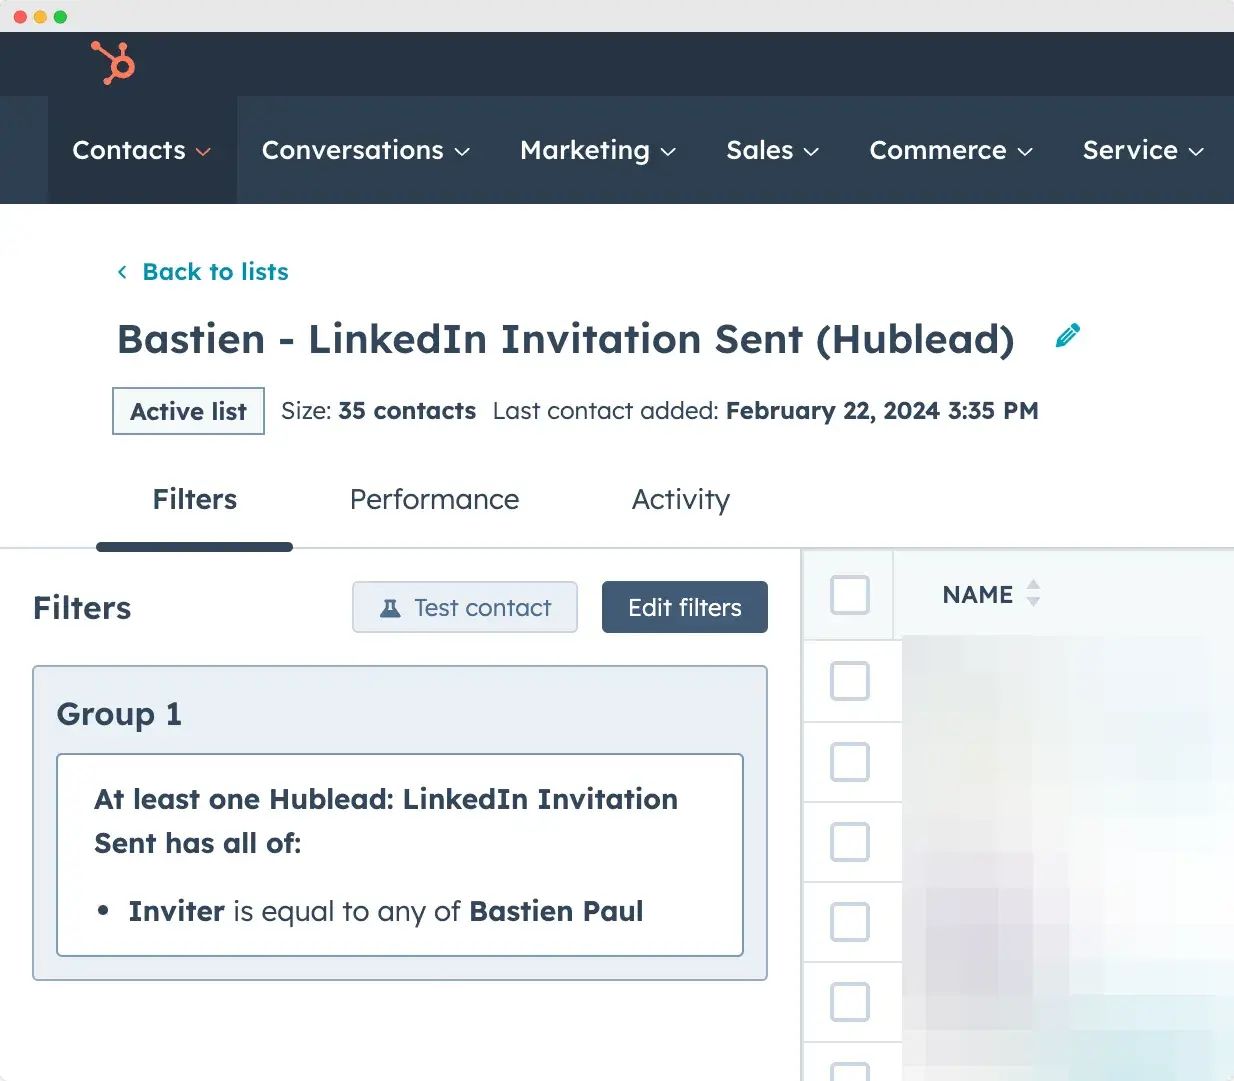Tick the fourth contact row checkbox
Image resolution: width=1234 pixels, height=1081 pixels.
pyautogui.click(x=850, y=922)
